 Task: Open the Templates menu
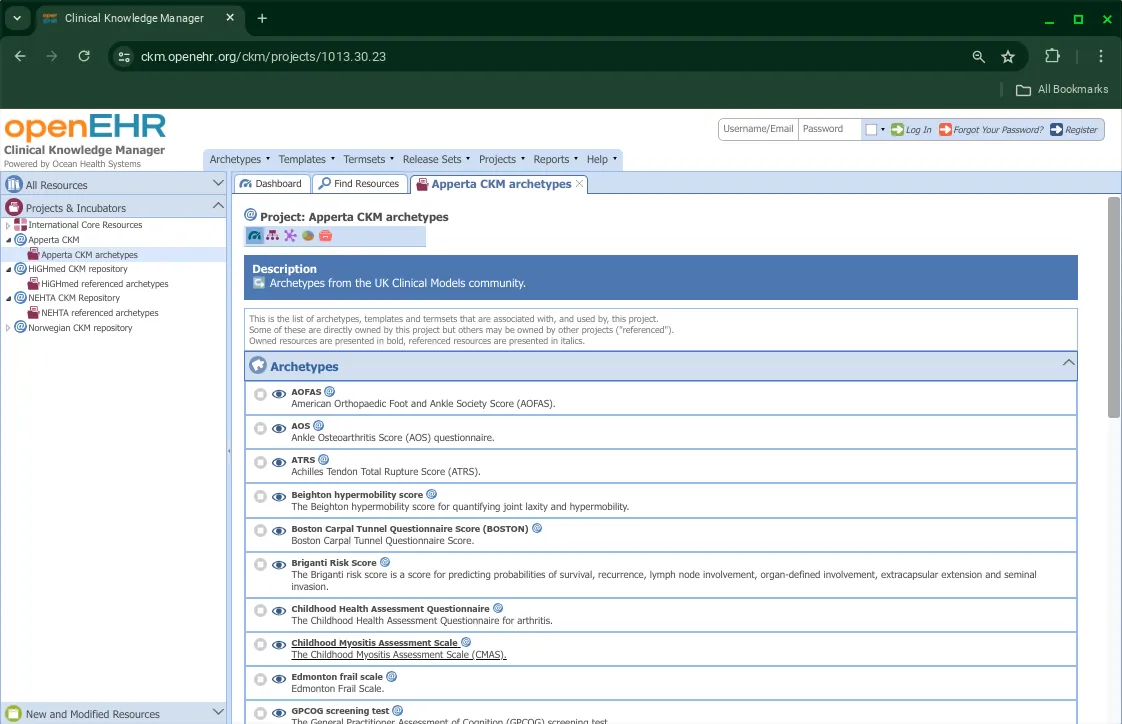[x=304, y=159]
